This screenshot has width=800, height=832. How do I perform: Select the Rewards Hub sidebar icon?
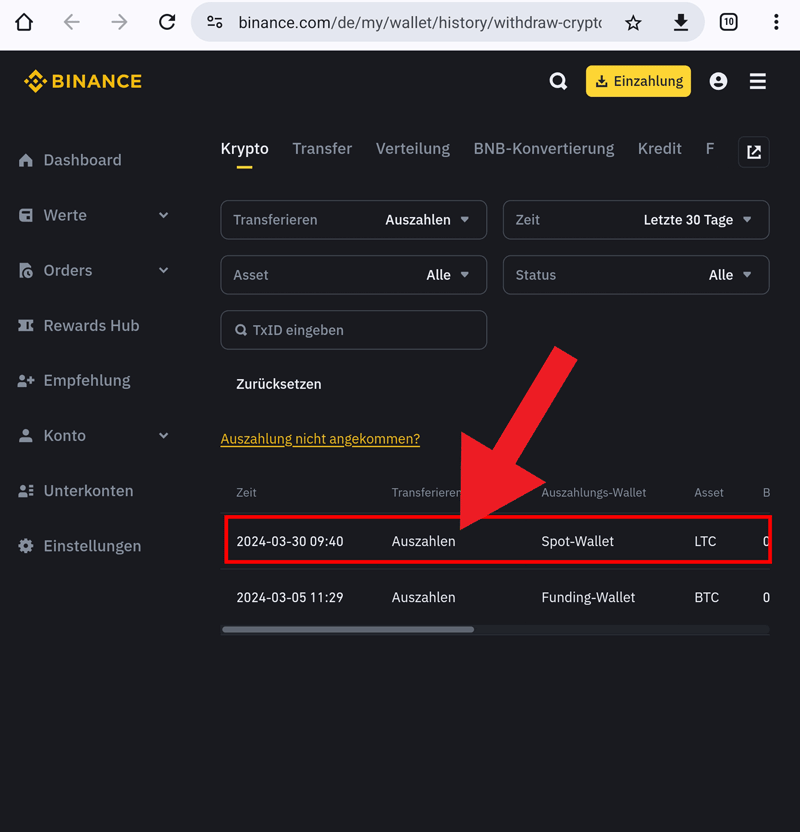point(25,325)
